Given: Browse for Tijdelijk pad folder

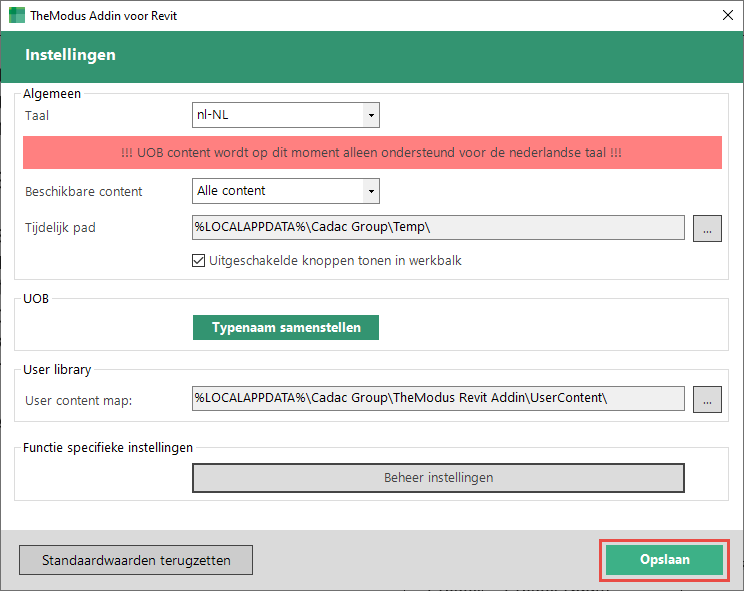Looking at the screenshot, I should coord(707,228).
